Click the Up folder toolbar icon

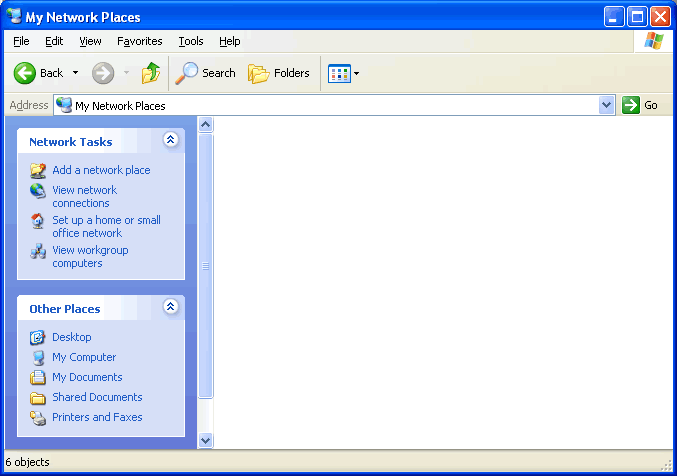point(150,73)
